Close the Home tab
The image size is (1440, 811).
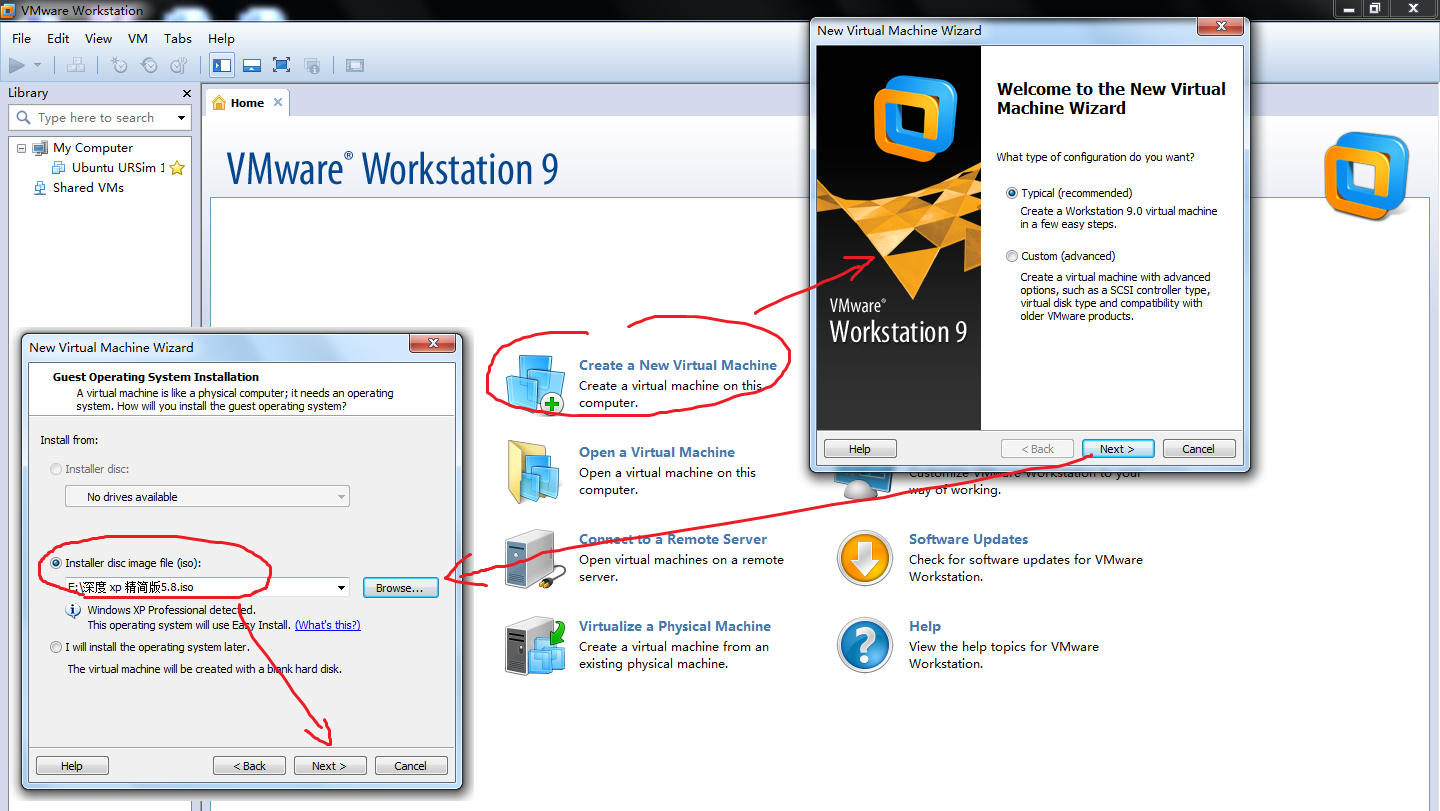[x=278, y=102]
